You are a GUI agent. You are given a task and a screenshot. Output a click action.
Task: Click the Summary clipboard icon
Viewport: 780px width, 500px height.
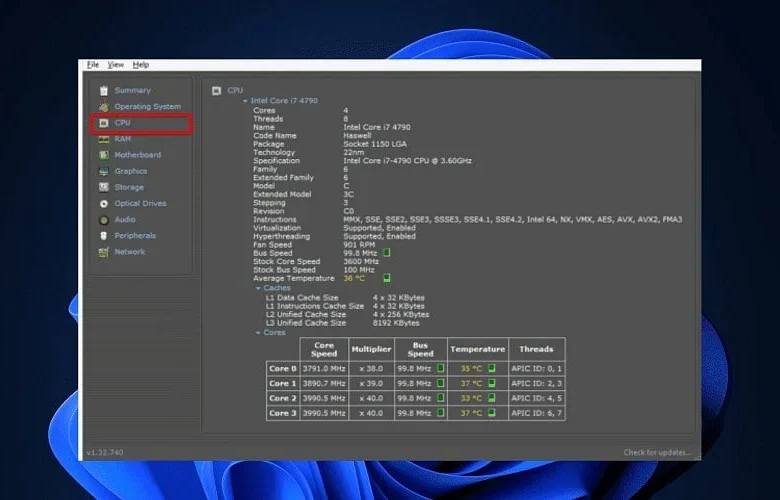click(x=103, y=91)
